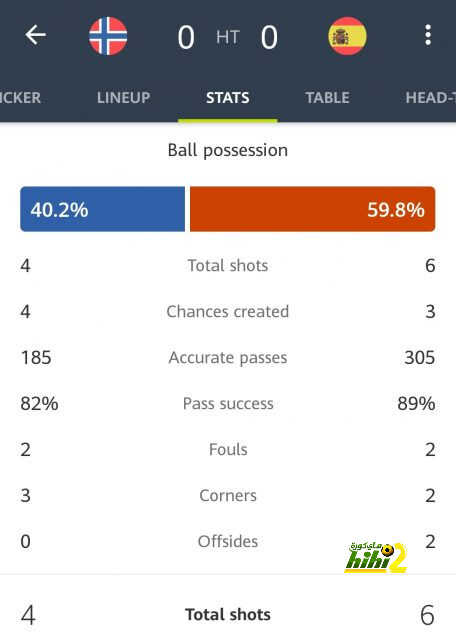Switch to the LINEUP tab
Screen dimensions: 456x640
pyautogui.click(x=123, y=97)
